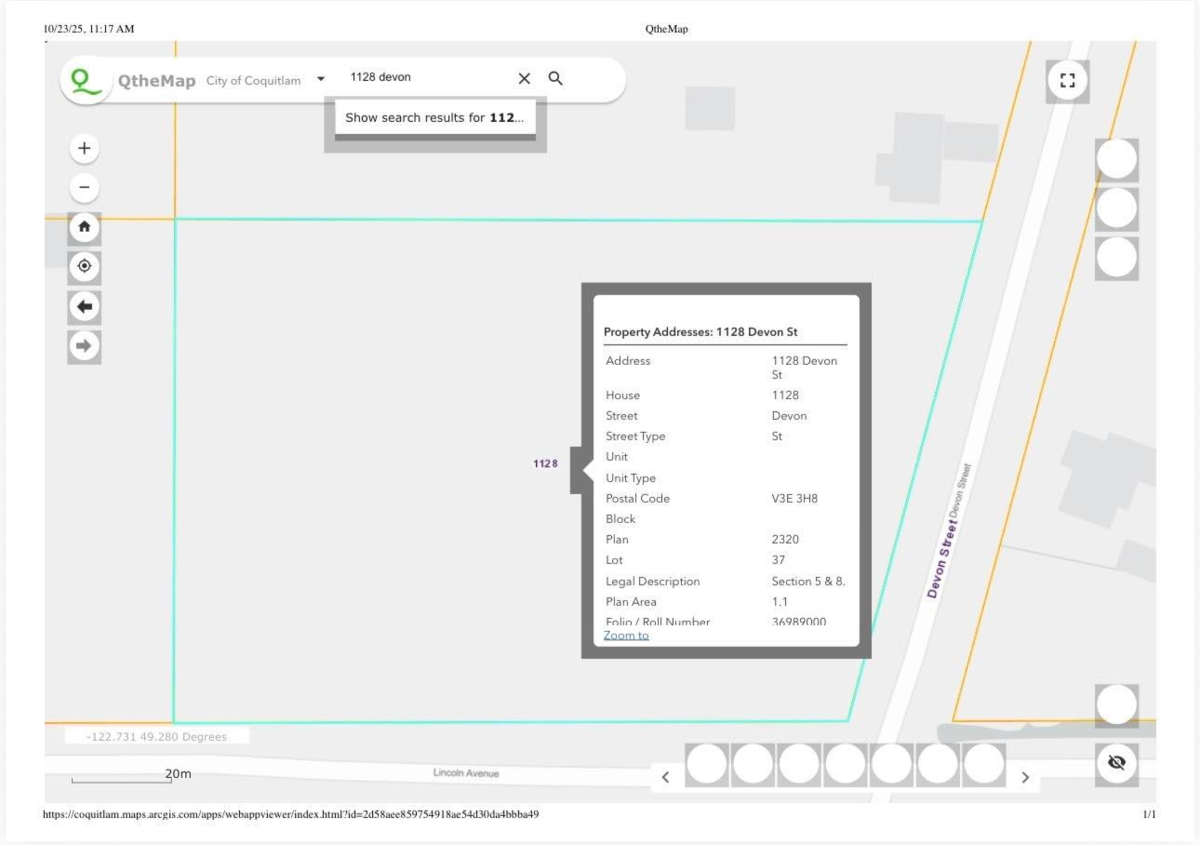Click the 'Zoom to' link in the popup
Screen dimensions: 1200x845
pos(626,635)
